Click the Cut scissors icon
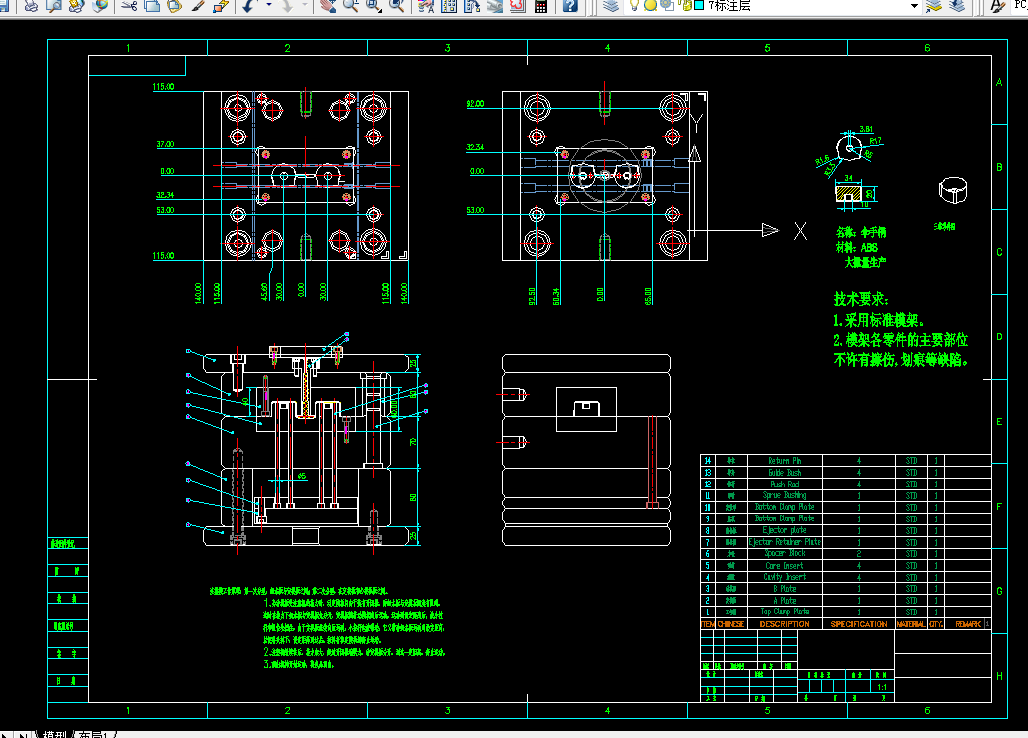 click(x=129, y=6)
